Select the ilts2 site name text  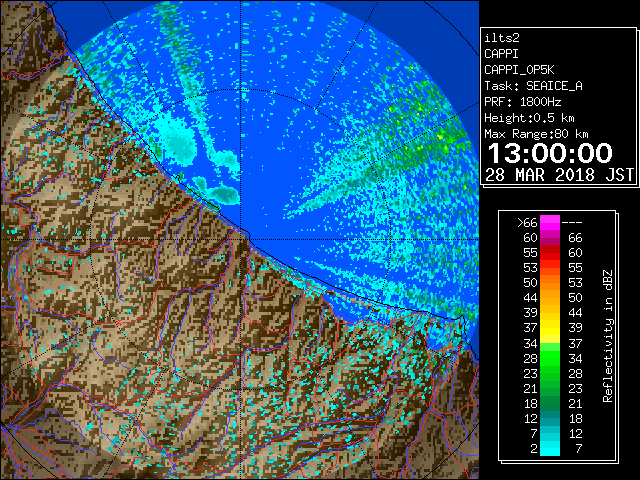(x=502, y=38)
